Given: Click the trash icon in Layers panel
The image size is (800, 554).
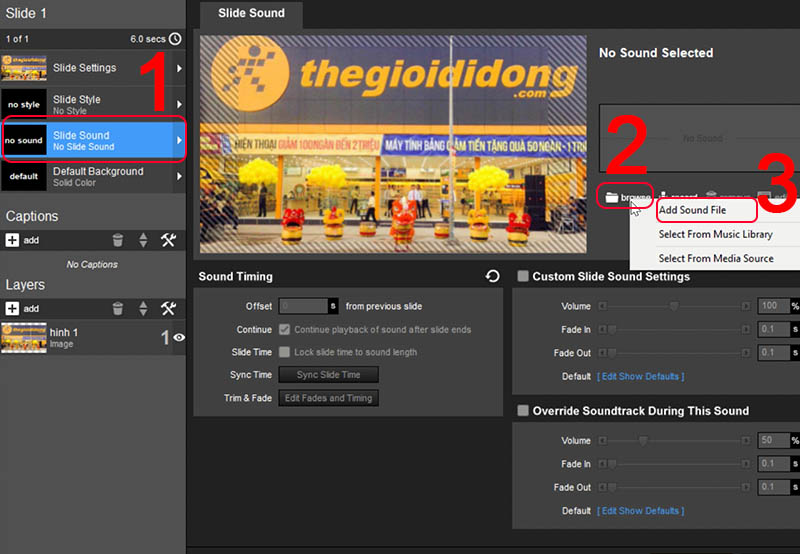Looking at the screenshot, I should coord(118,309).
